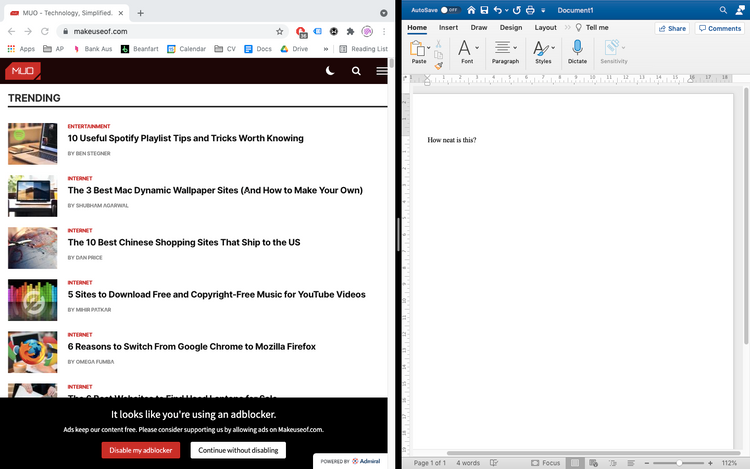The image size is (750, 469).
Task: Open the Chrome three-dot menu
Action: click(384, 31)
